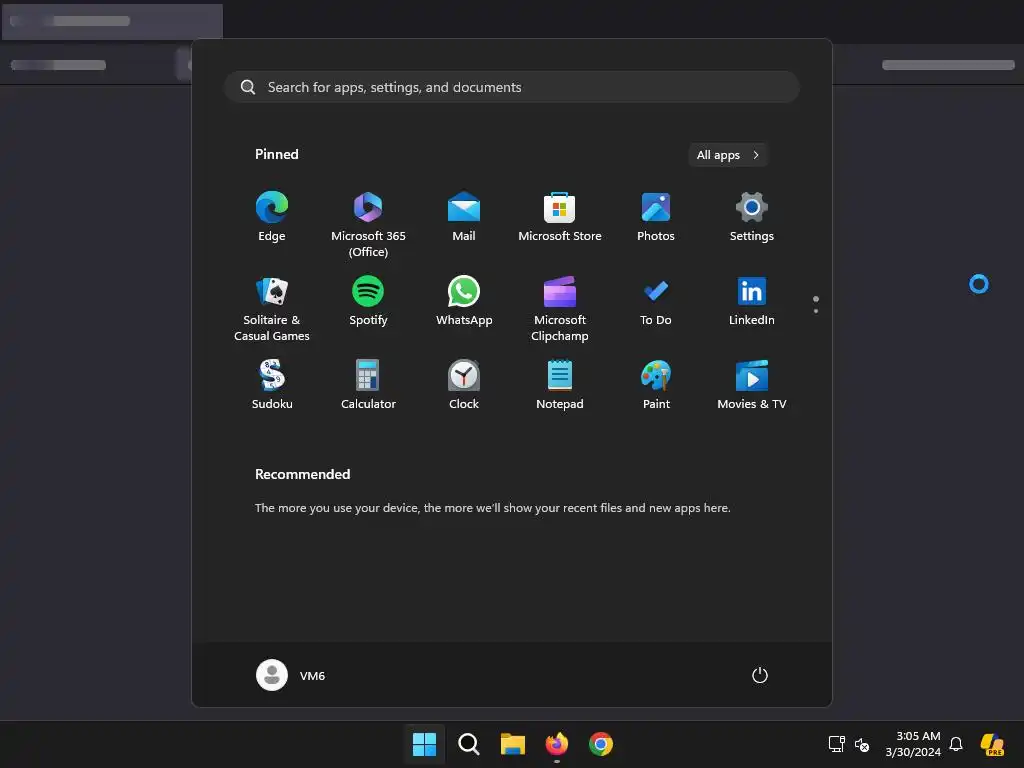Click the Windows Start button on taskbar
This screenshot has width=1024, height=768.
(x=424, y=744)
